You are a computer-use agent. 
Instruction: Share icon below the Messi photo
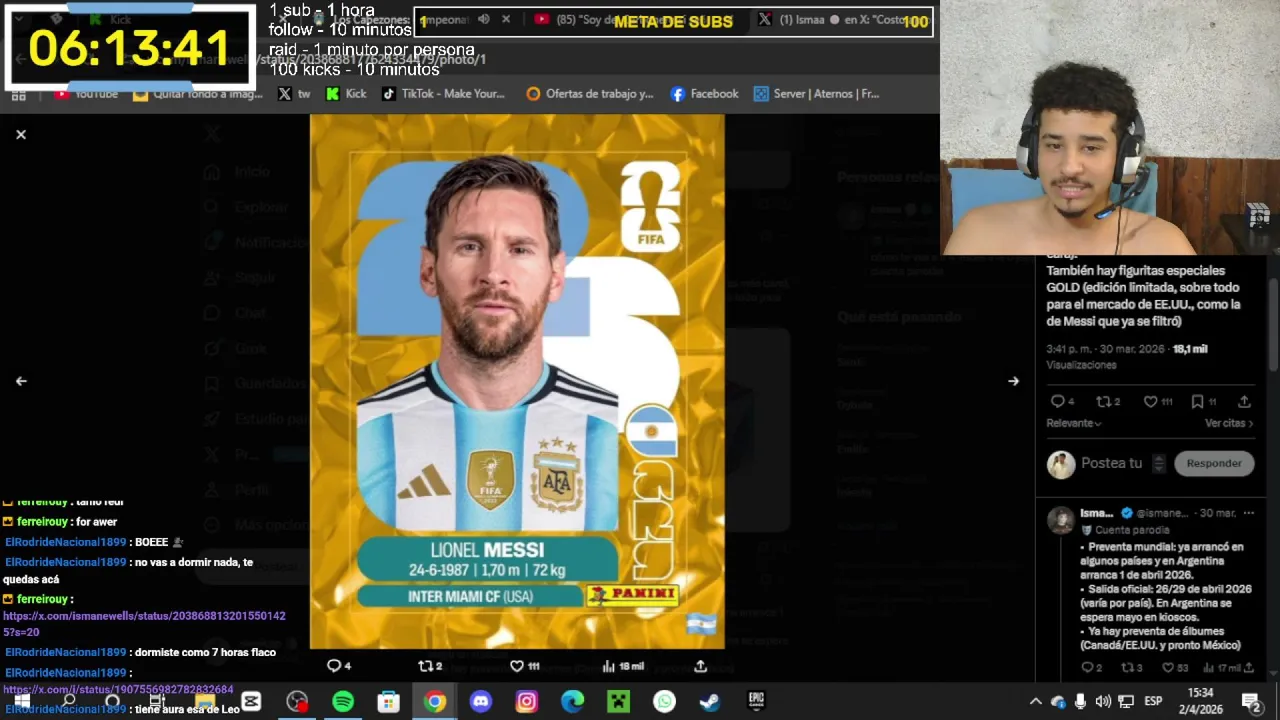pos(700,666)
